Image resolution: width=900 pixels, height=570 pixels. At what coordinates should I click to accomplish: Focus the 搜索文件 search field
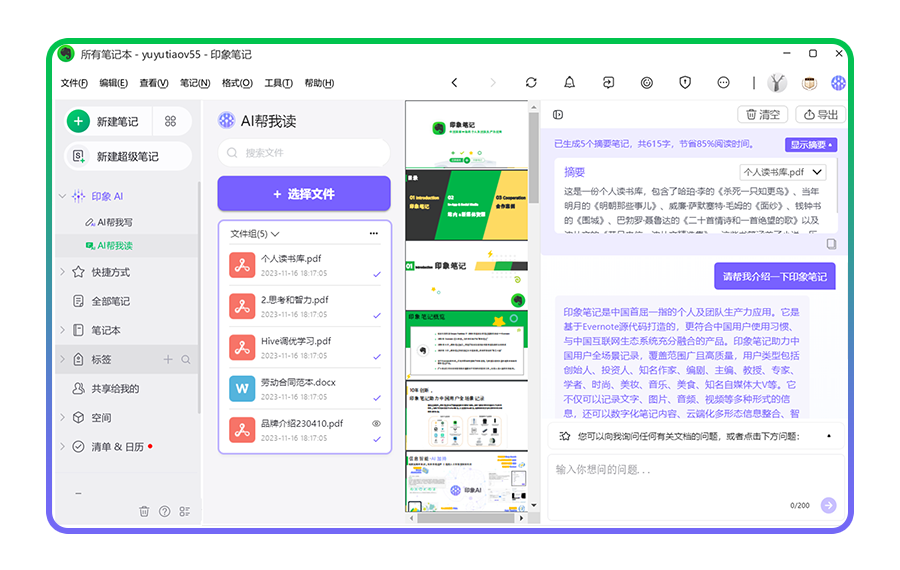point(304,153)
